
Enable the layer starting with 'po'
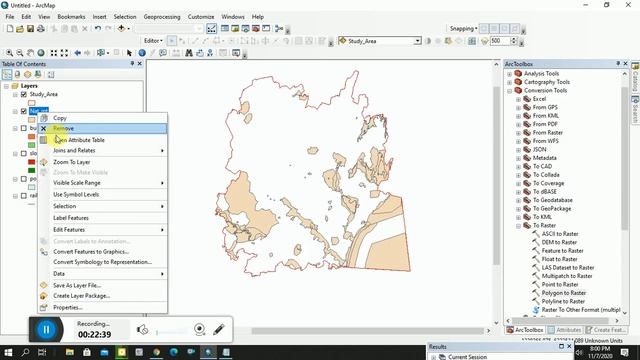point(24,179)
